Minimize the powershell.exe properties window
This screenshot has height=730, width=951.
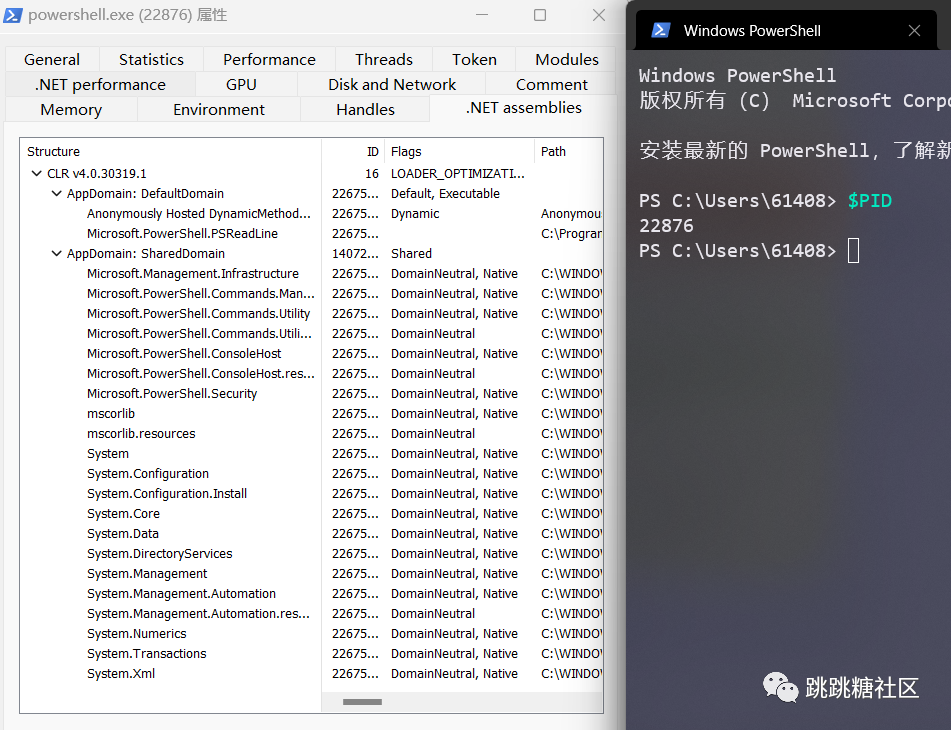(482, 15)
